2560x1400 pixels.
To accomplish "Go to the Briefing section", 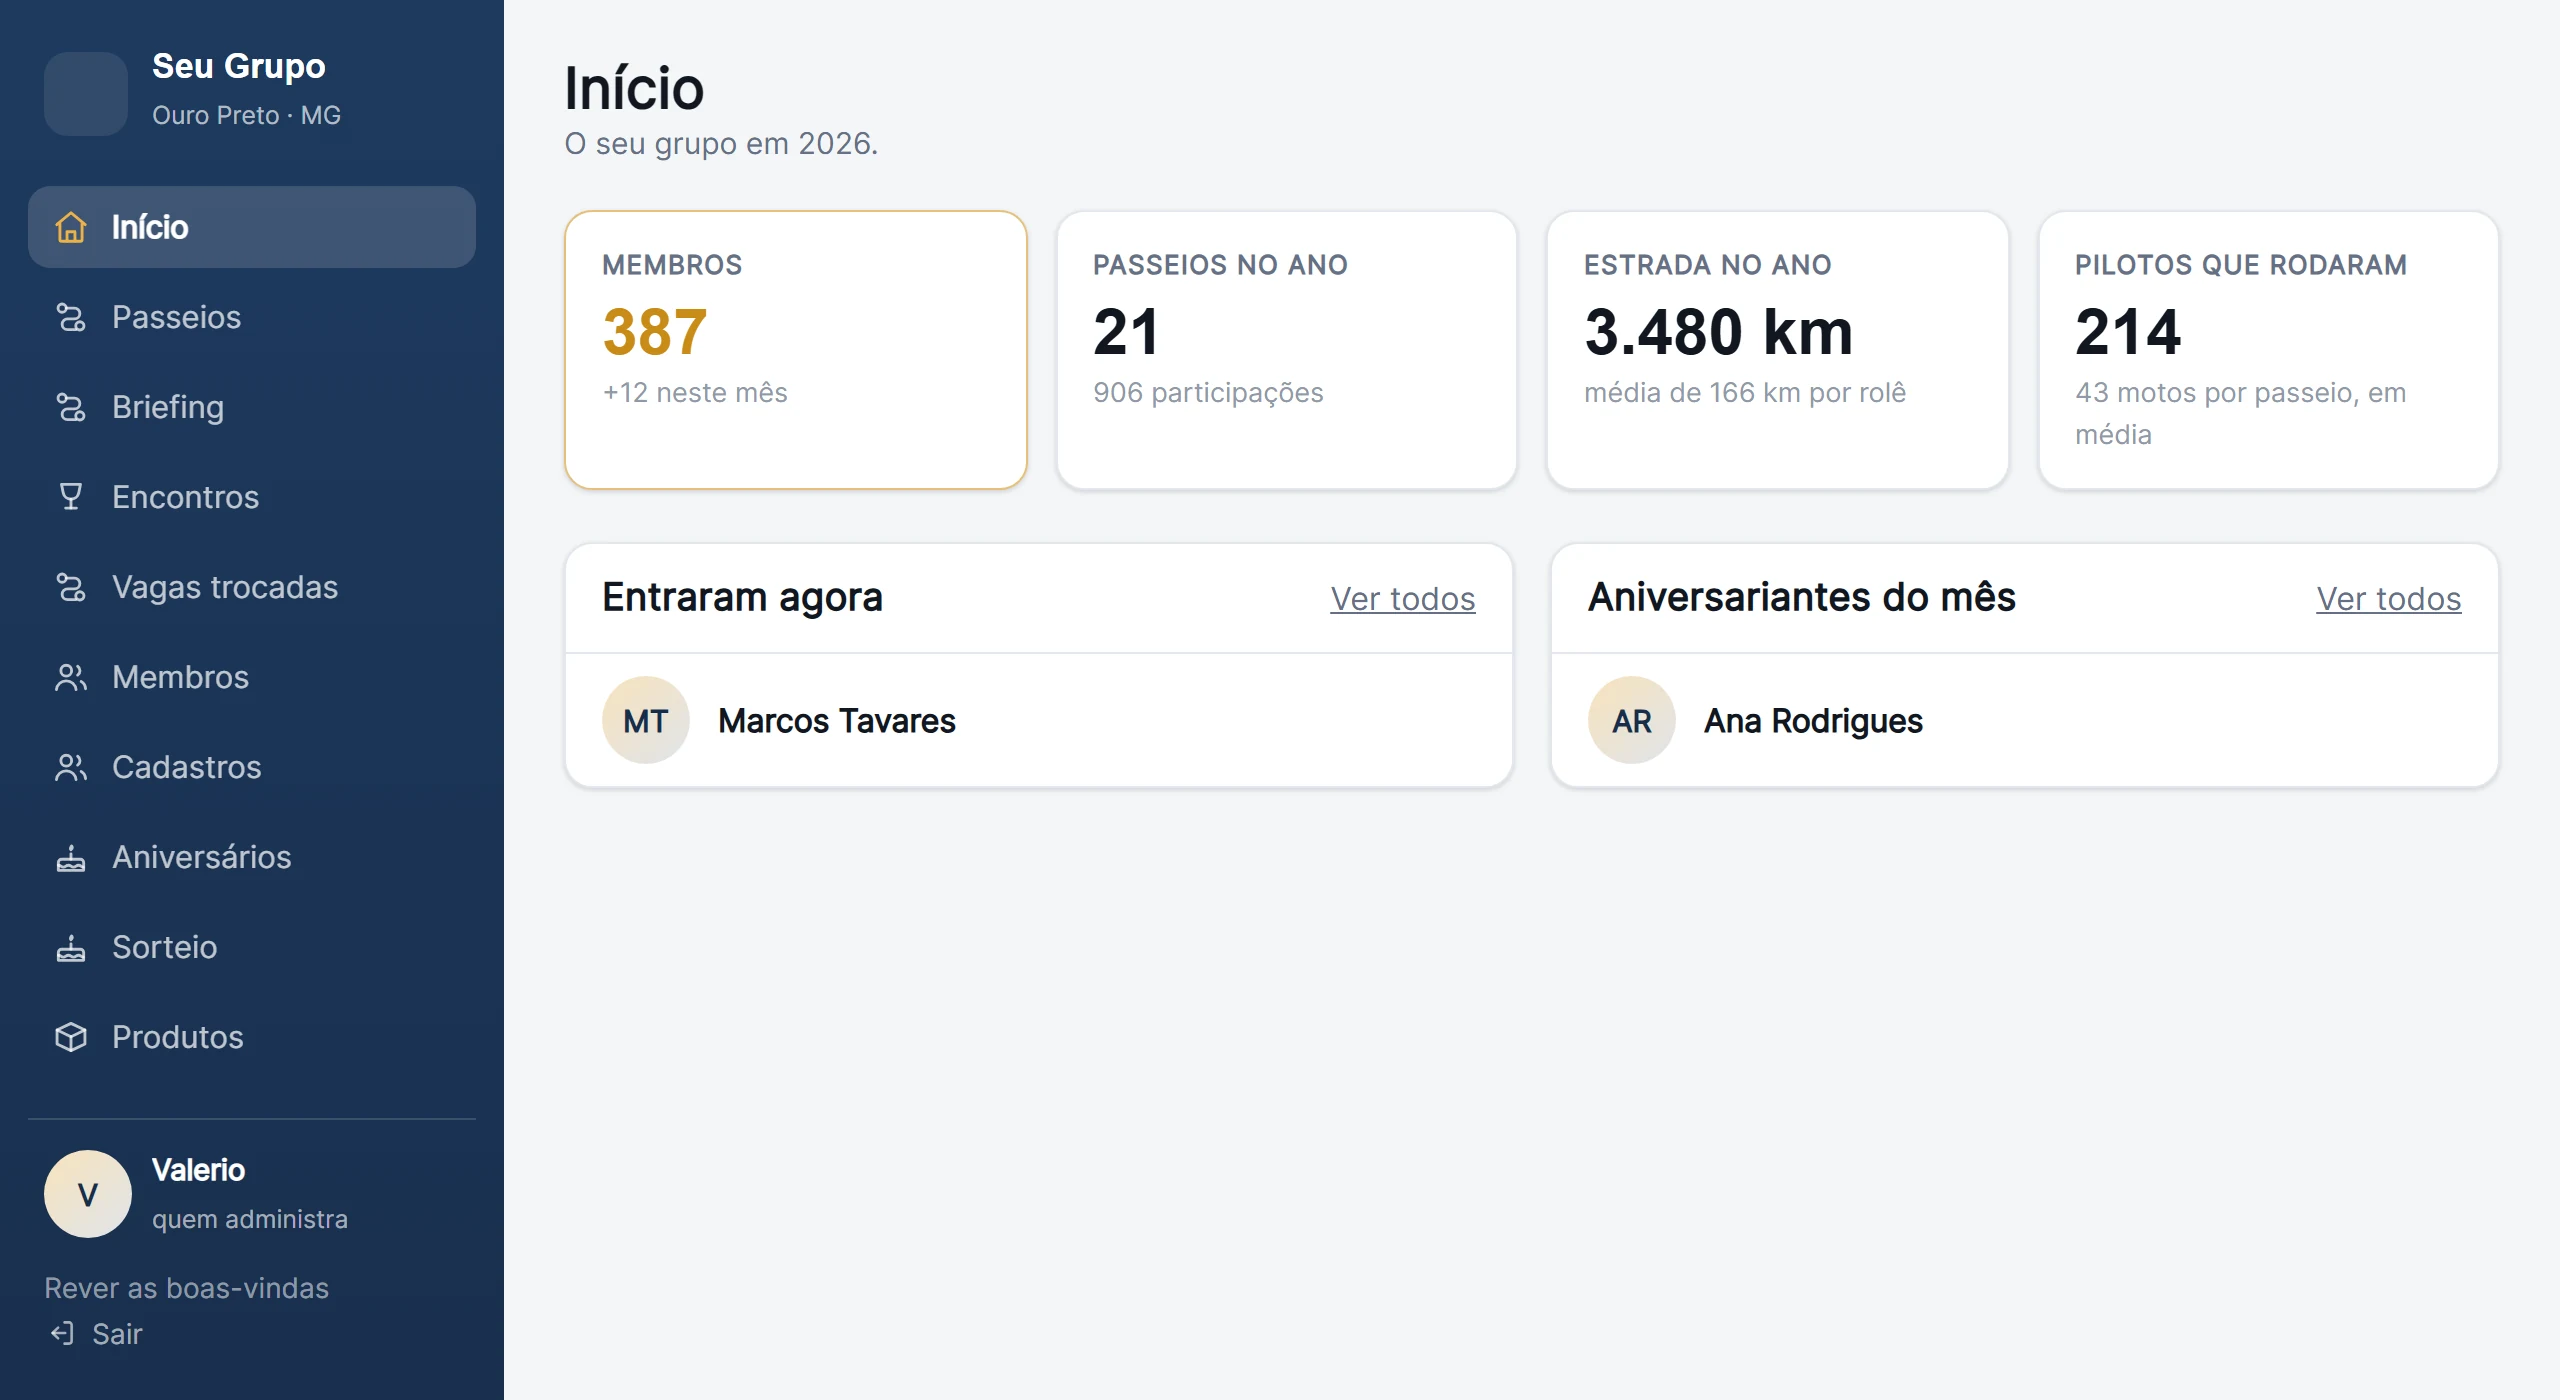I will coord(252,407).
